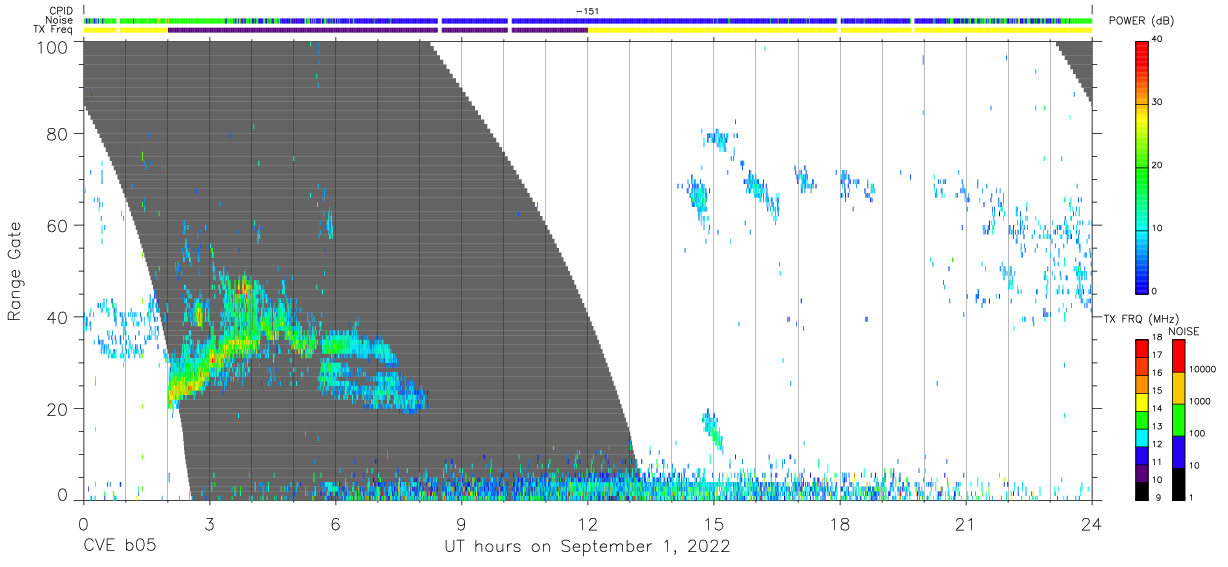Click the Range Gate y-axis title
Viewport: 1228px width, 567px height.
15,271
